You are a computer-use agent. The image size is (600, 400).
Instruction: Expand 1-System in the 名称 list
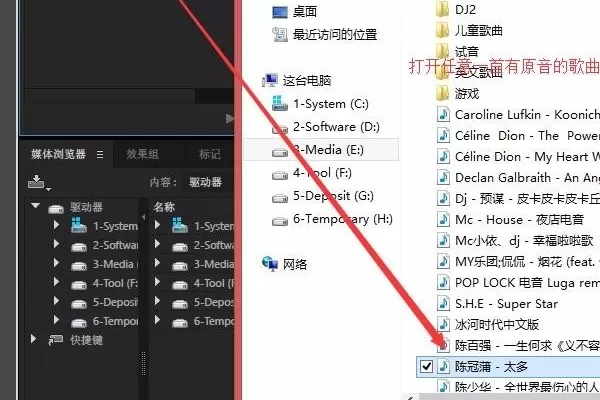click(157, 225)
